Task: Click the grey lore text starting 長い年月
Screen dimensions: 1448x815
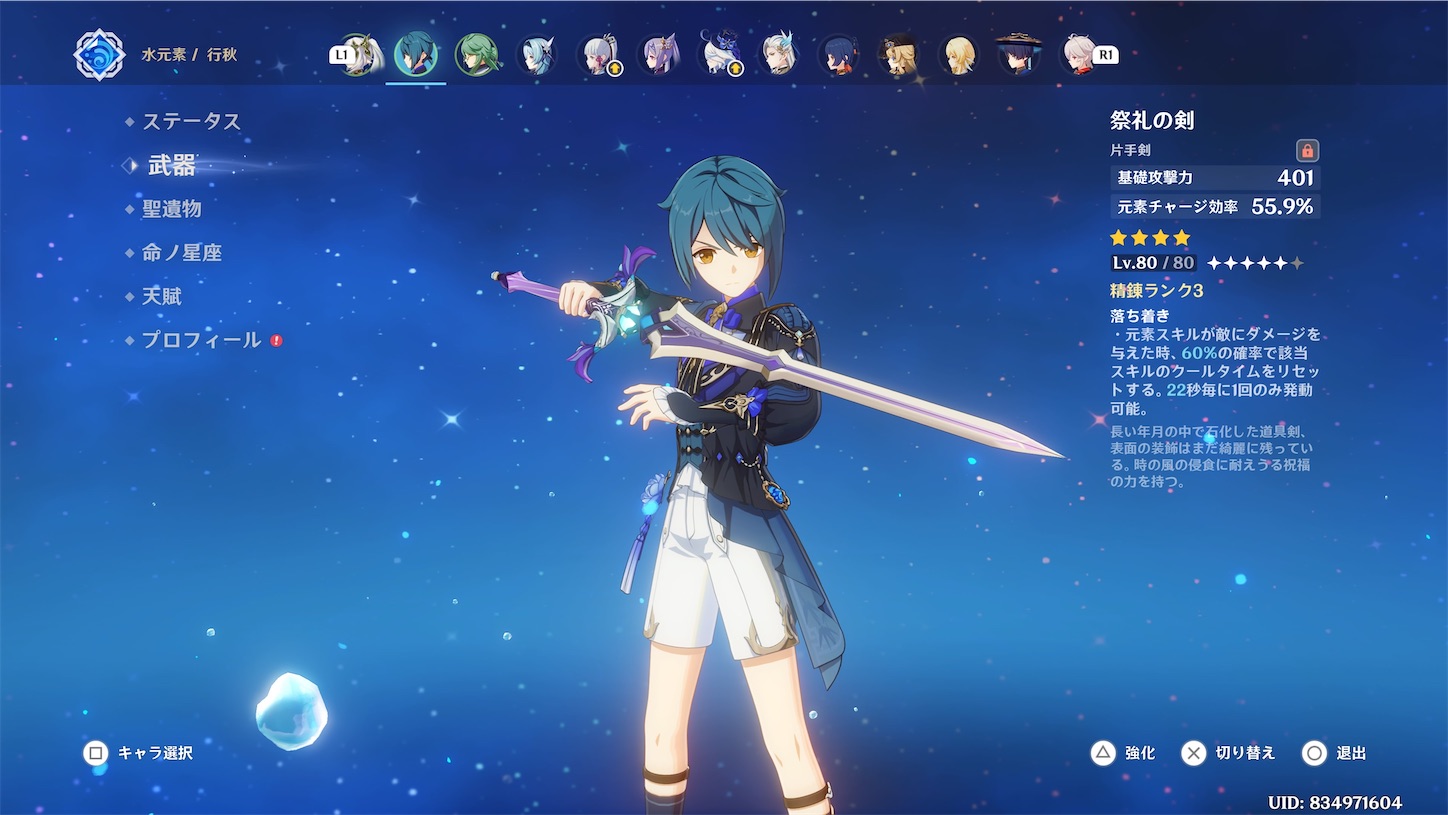Action: coord(1212,456)
